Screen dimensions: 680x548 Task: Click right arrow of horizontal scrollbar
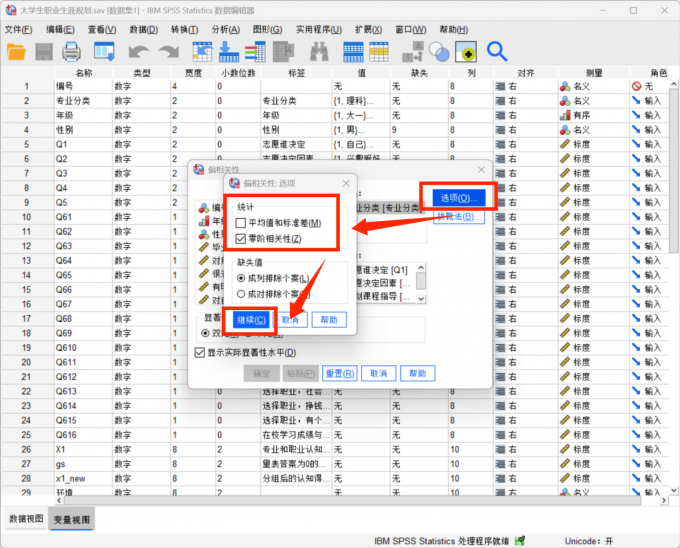pyautogui.click(x=664, y=500)
